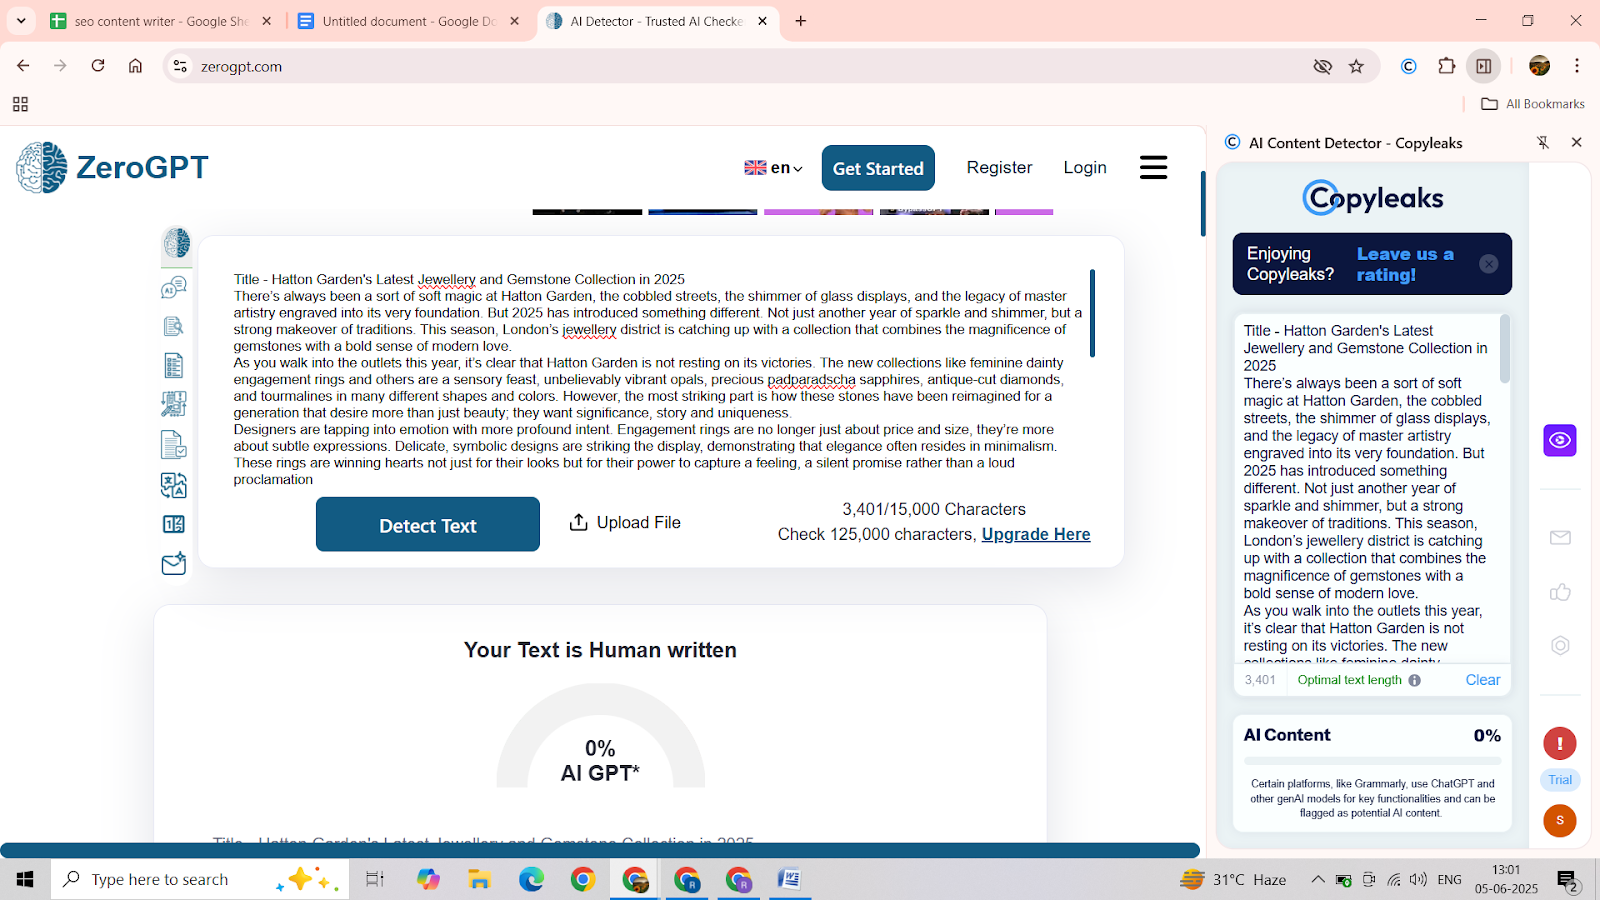Screen dimensions: 1600x900
Task: Open Copyleaks hexagon settings icon
Action: coord(1560,646)
